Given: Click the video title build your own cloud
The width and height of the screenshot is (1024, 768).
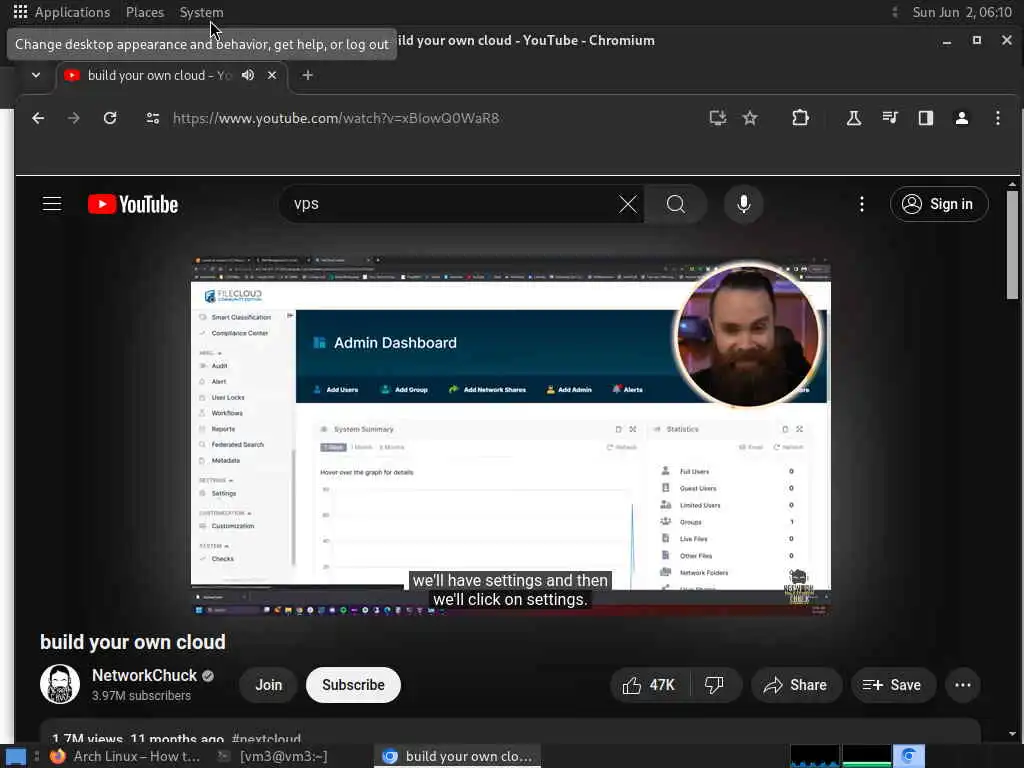Looking at the screenshot, I should click(133, 642).
